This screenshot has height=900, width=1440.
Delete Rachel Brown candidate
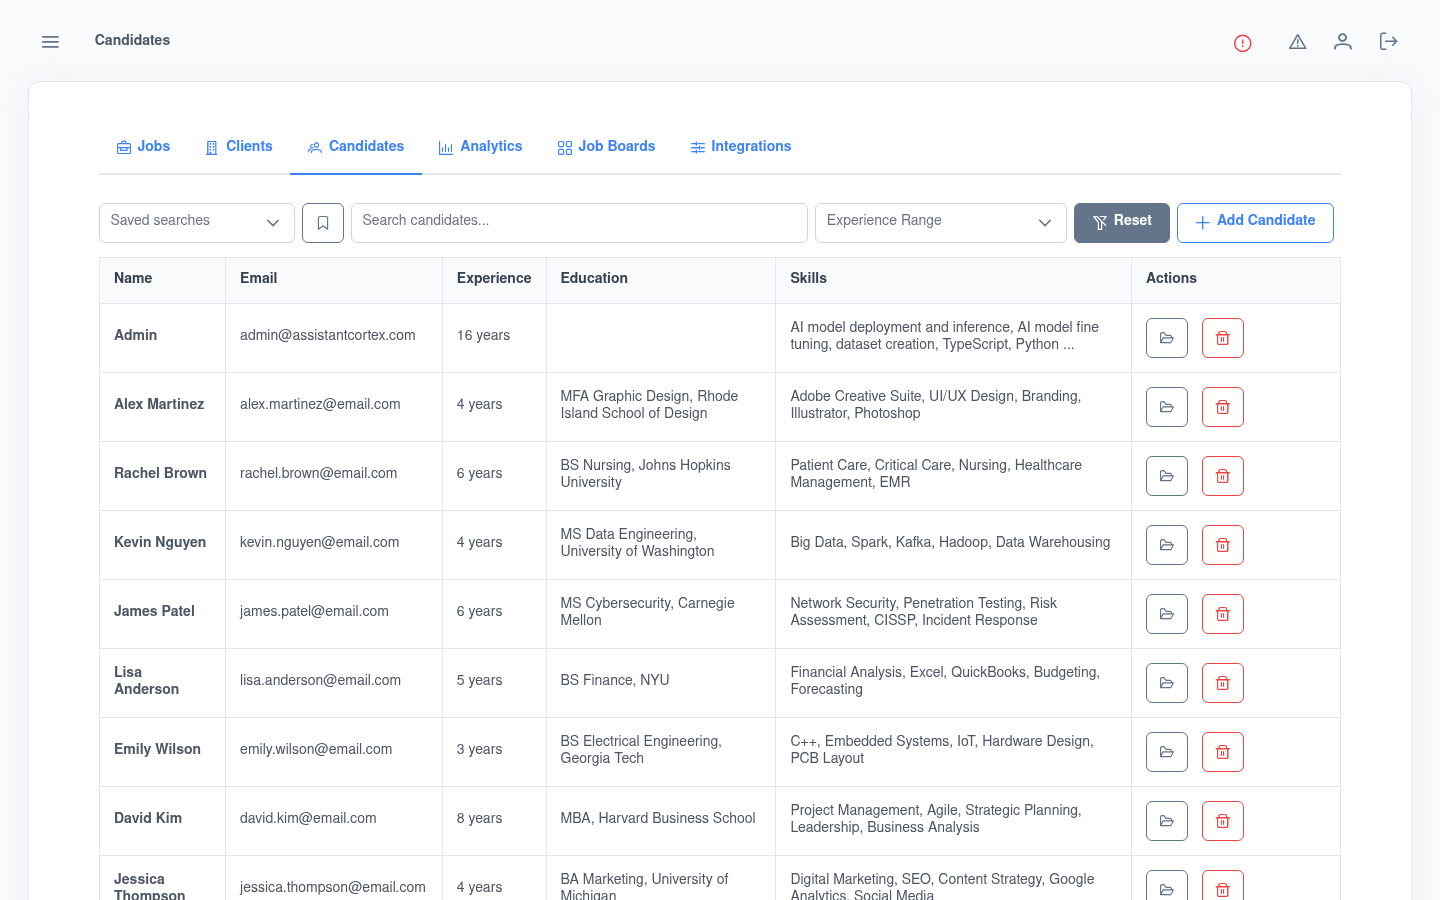[x=1223, y=476]
